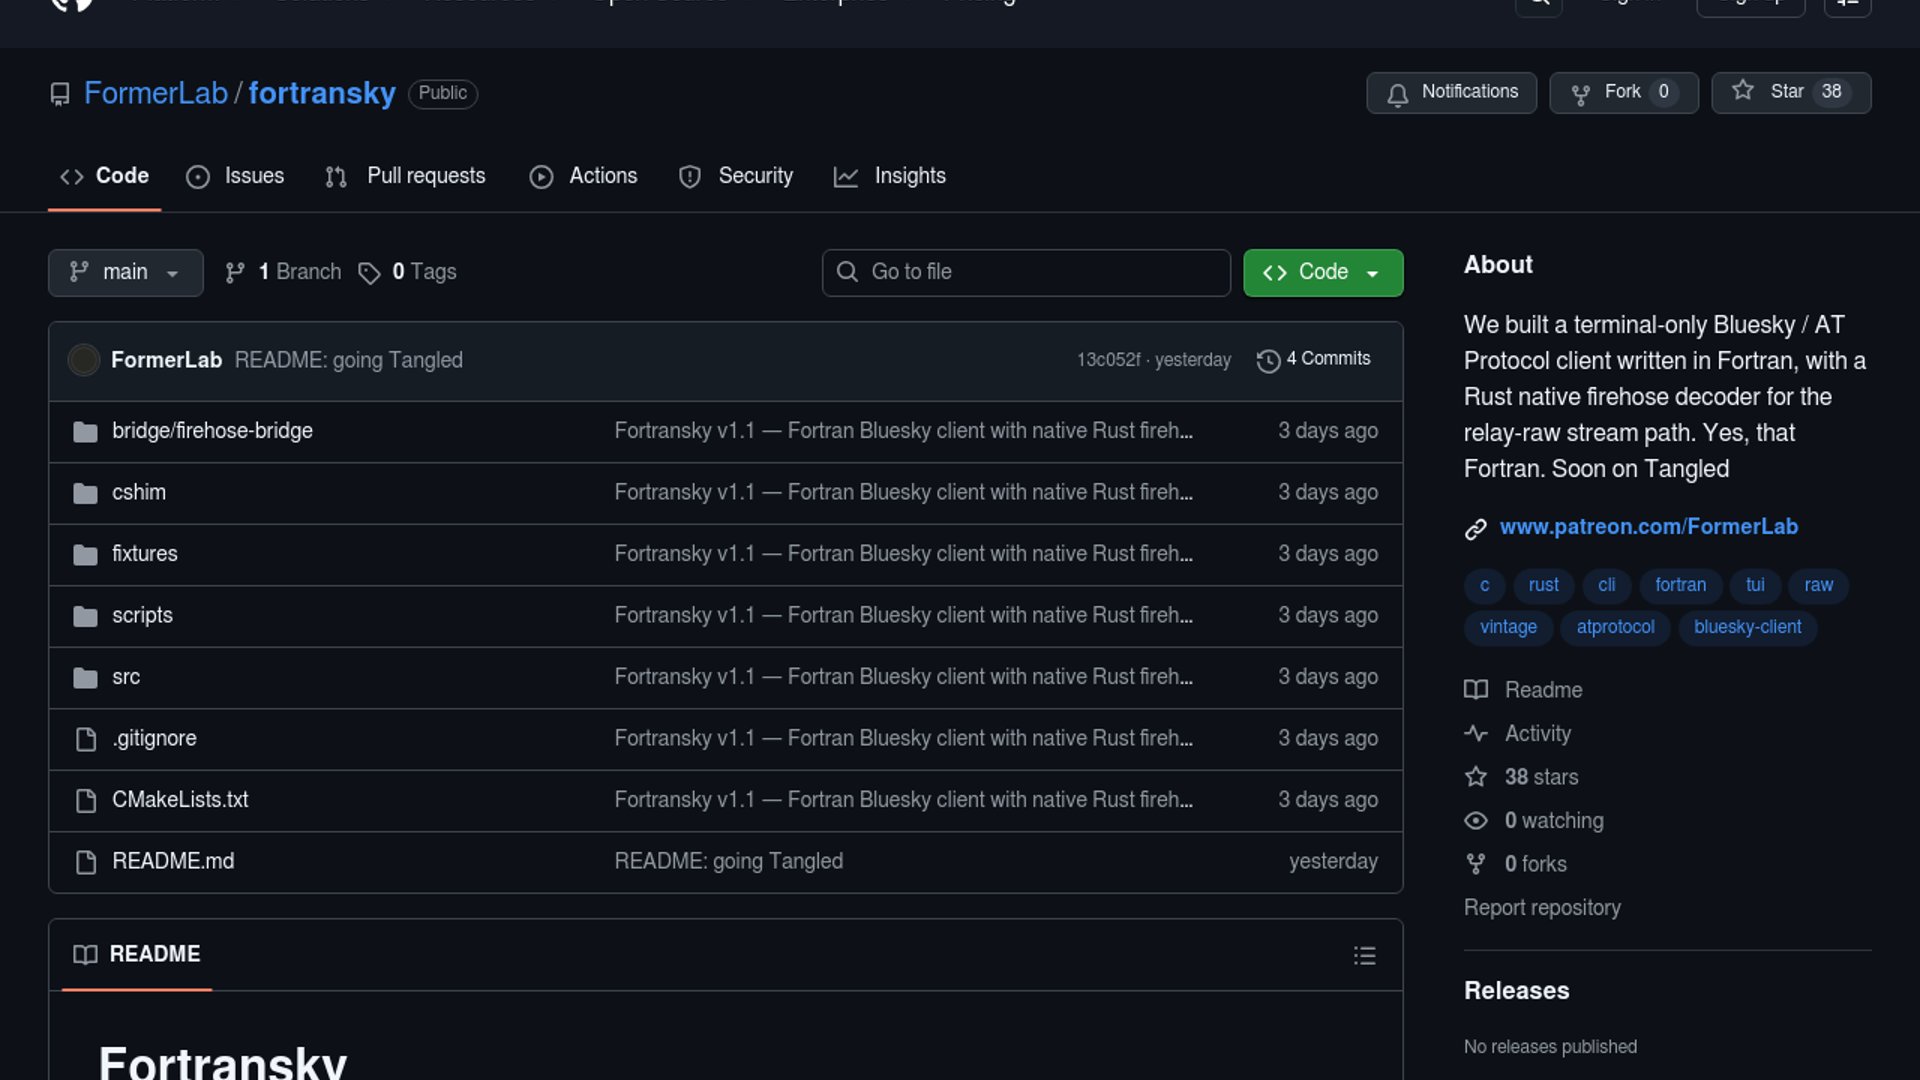Switch to the Issues tab
1920x1080 pixels.
pos(235,176)
